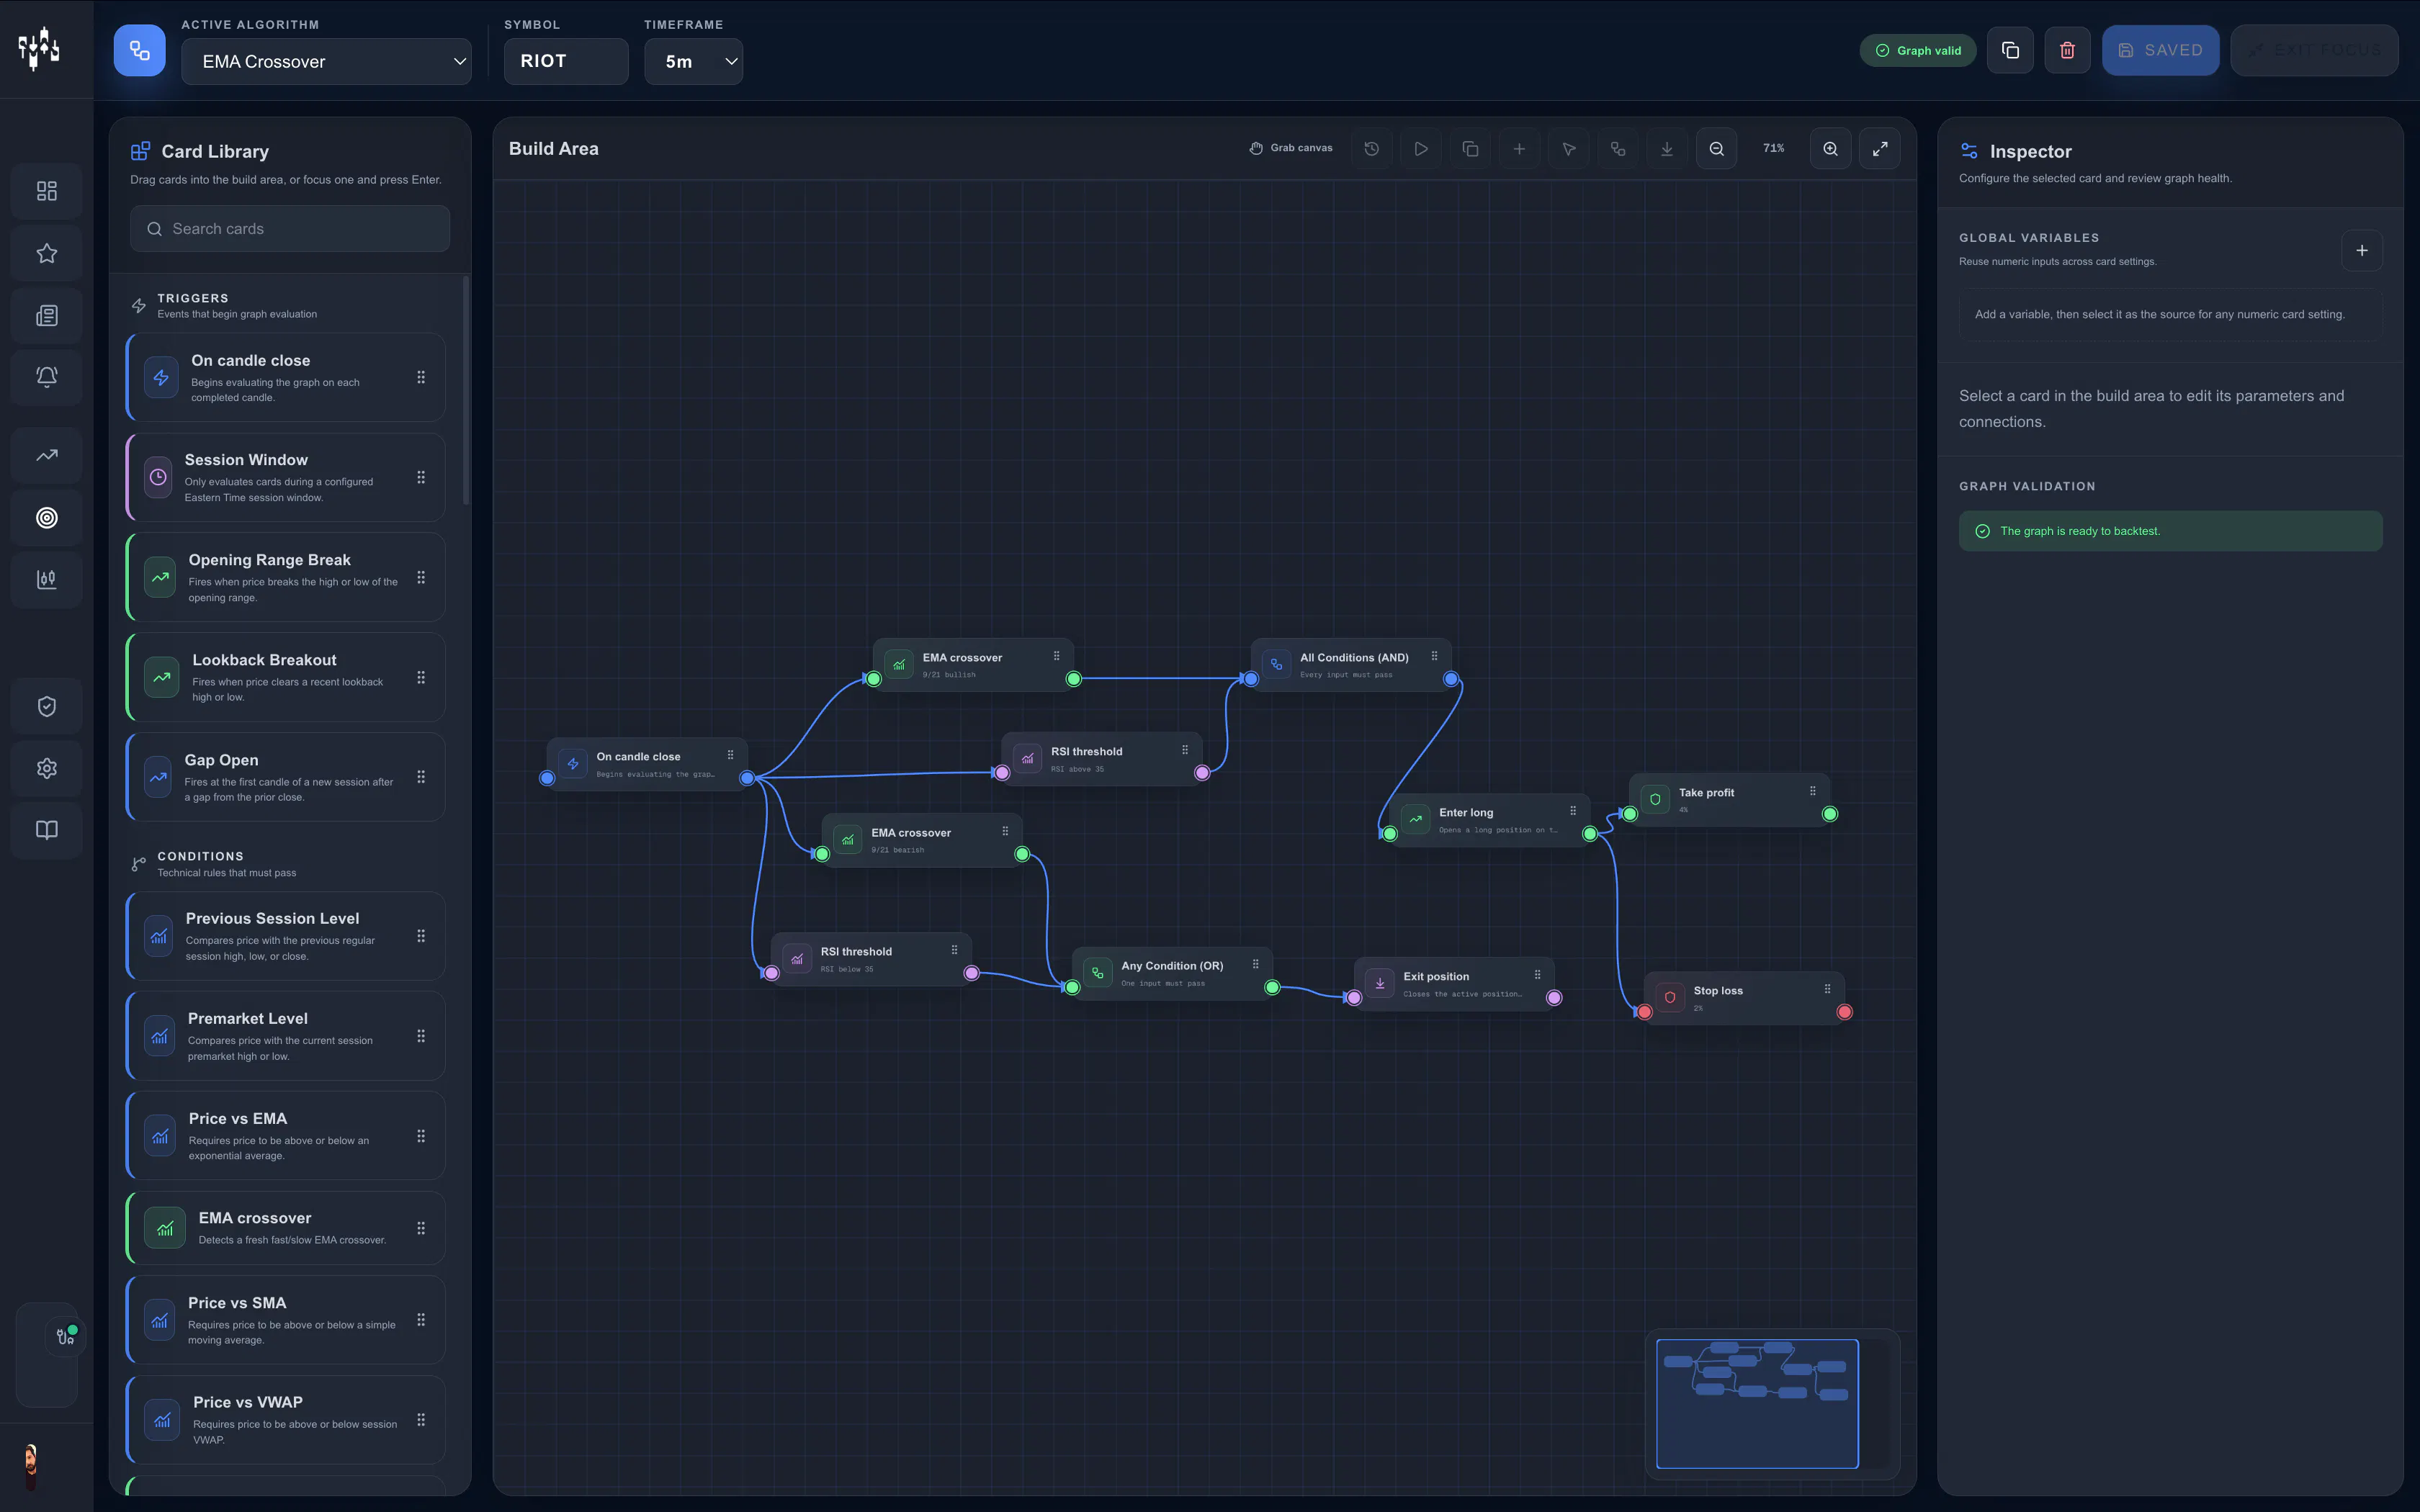Click the sidebar status icon with green dot
2420x1512 pixels.
point(65,1337)
